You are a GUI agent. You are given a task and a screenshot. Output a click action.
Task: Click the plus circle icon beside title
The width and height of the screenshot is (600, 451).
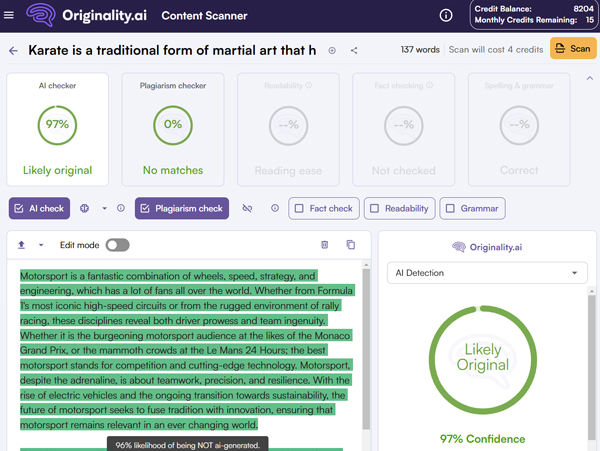click(332, 50)
